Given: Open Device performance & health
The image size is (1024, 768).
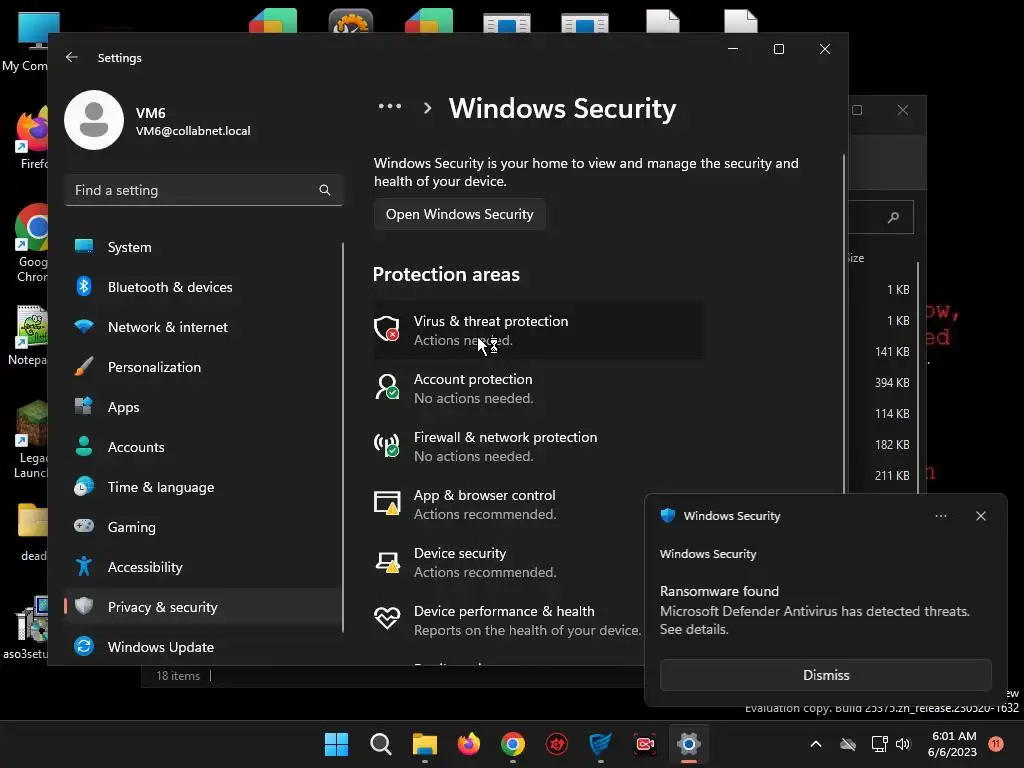Looking at the screenshot, I should tap(509, 620).
